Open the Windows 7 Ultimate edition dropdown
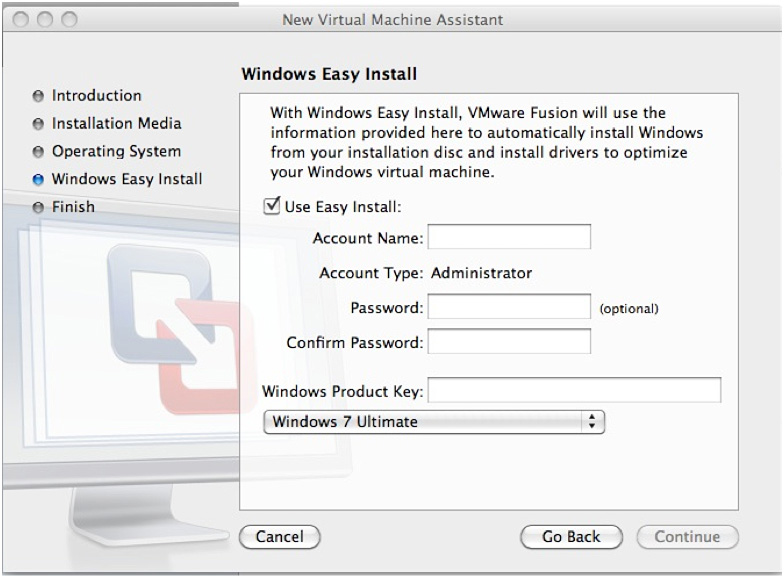The image size is (784, 578). 434,422
